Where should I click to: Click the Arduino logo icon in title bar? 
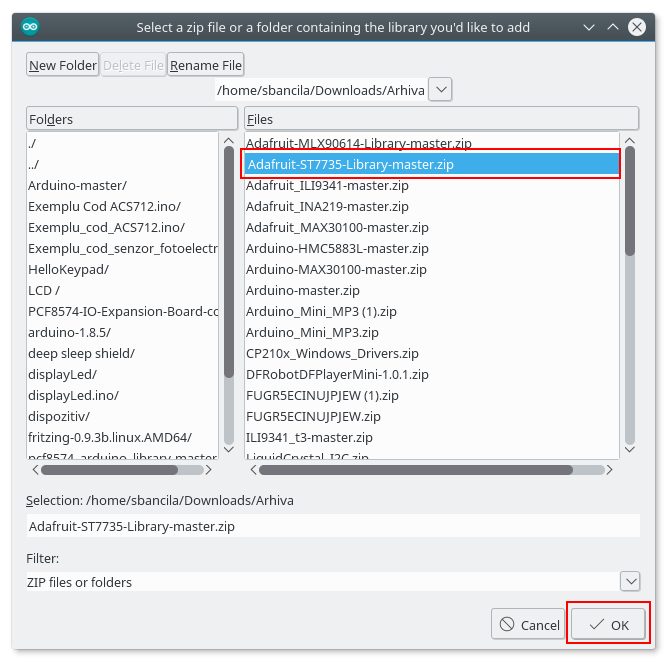pyautogui.click(x=30, y=27)
